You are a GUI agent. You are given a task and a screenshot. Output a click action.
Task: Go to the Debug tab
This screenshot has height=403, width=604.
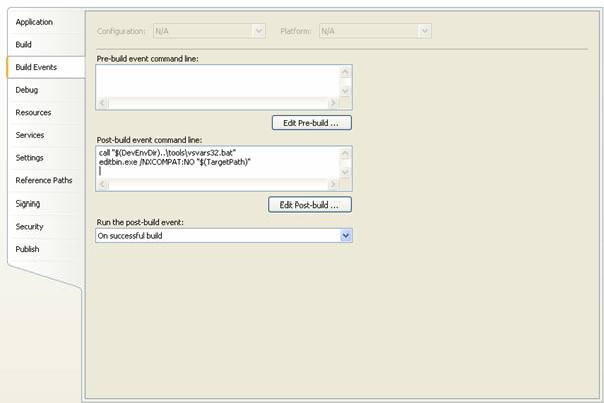[x=27, y=90]
